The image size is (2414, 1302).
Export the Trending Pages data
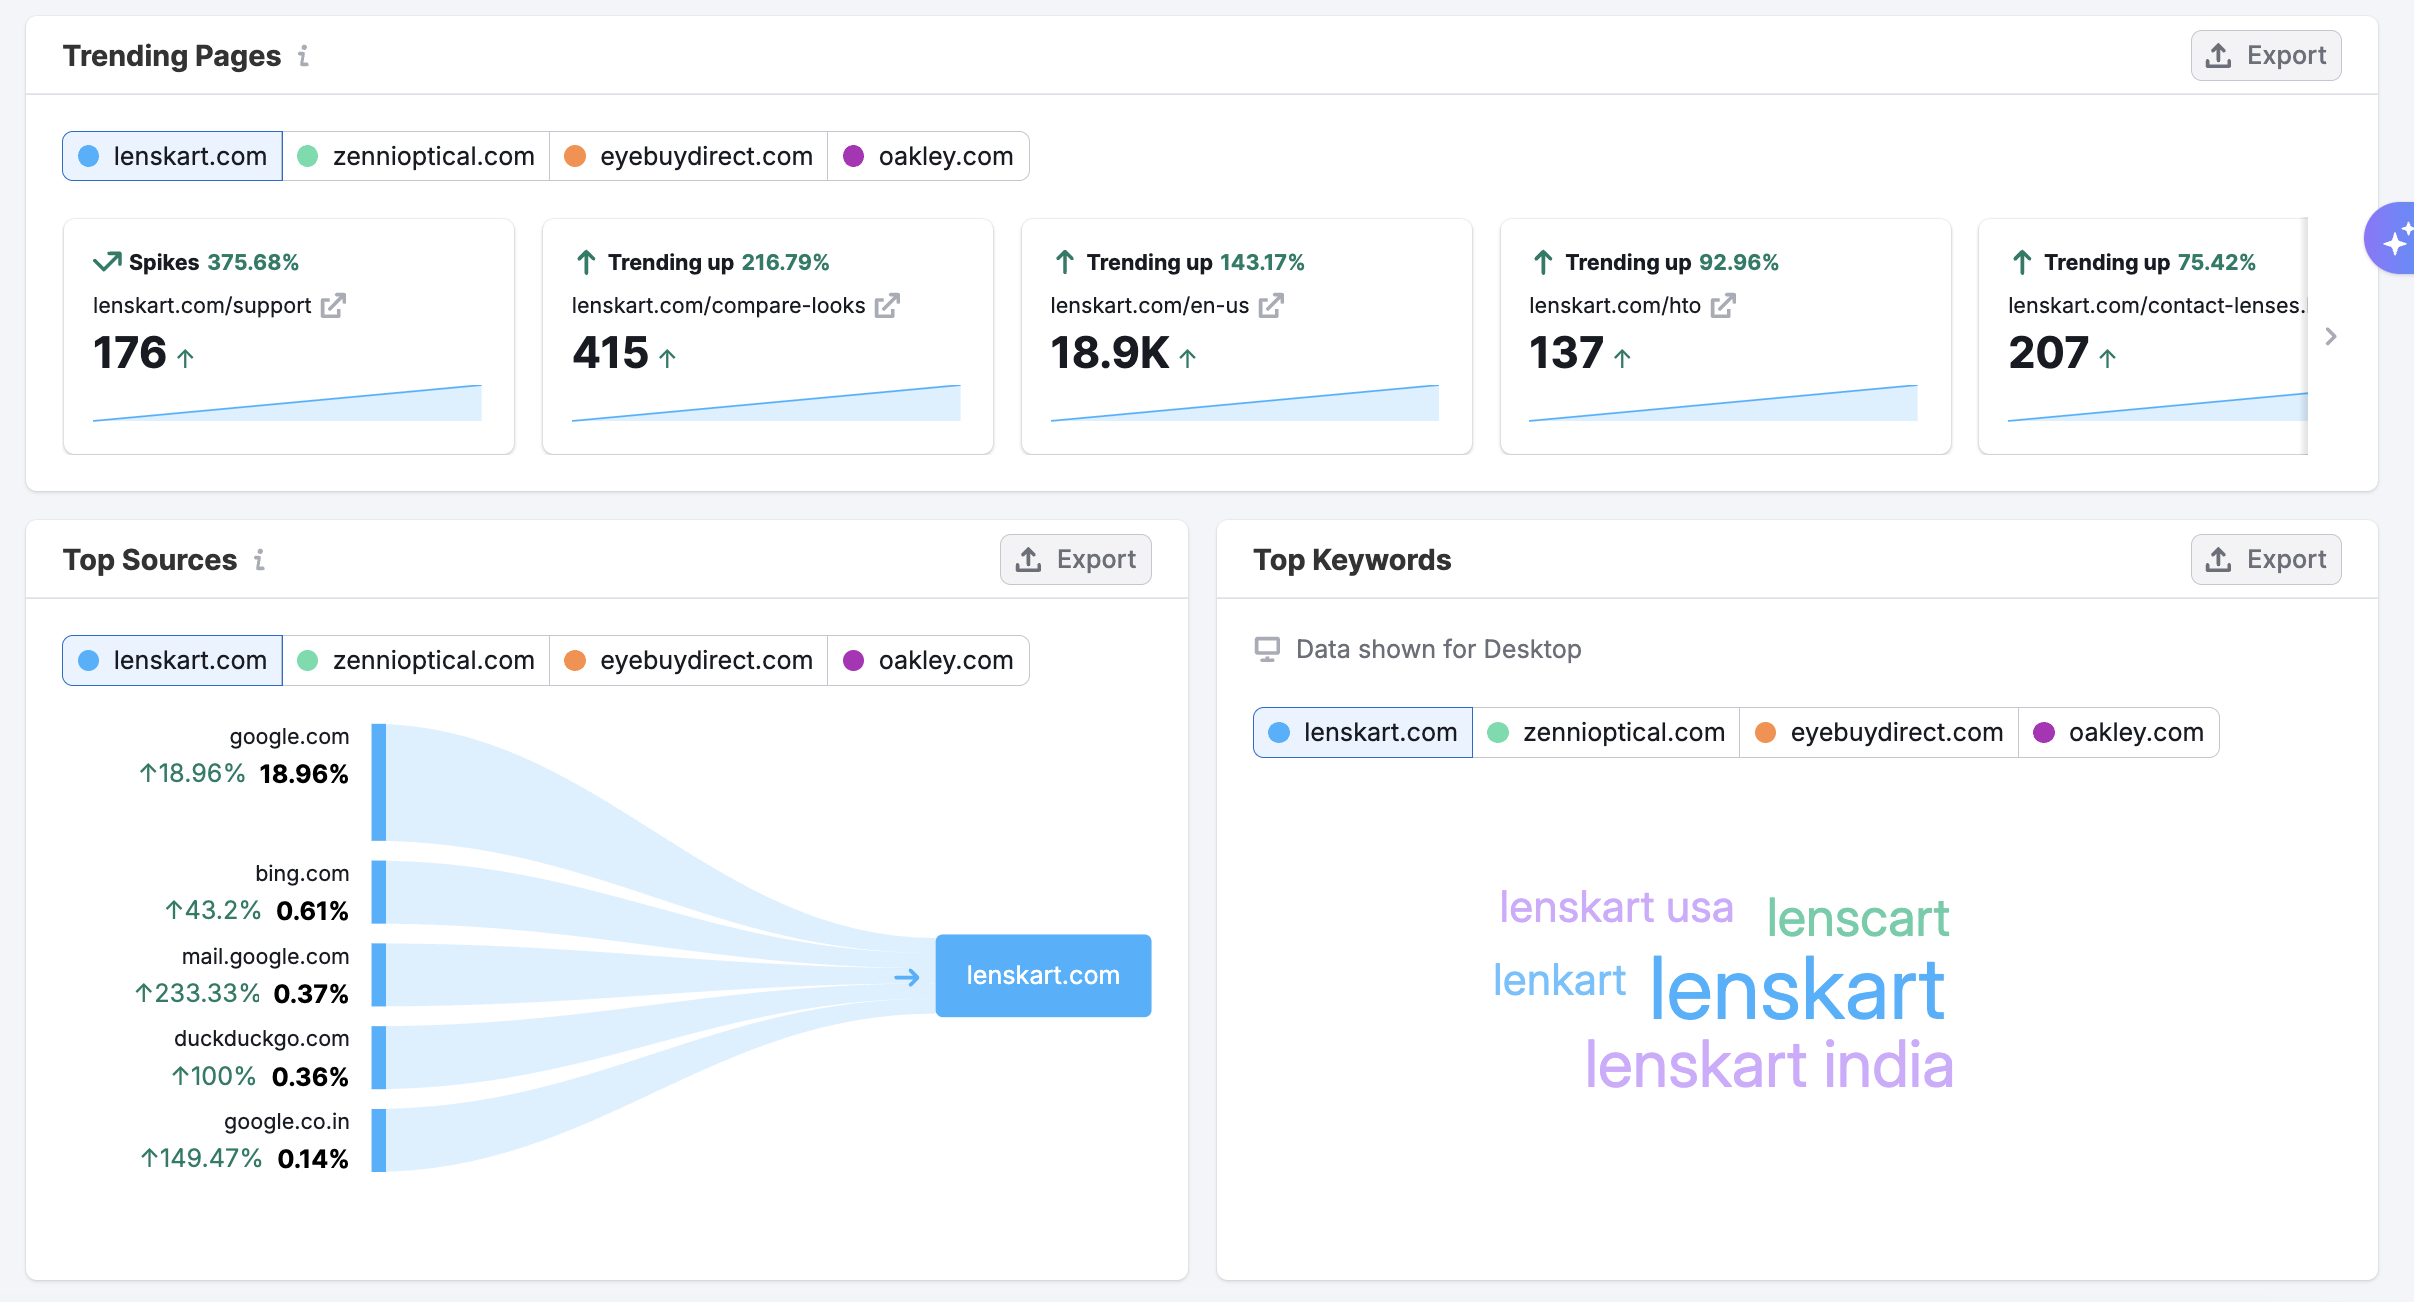[x=2266, y=56]
